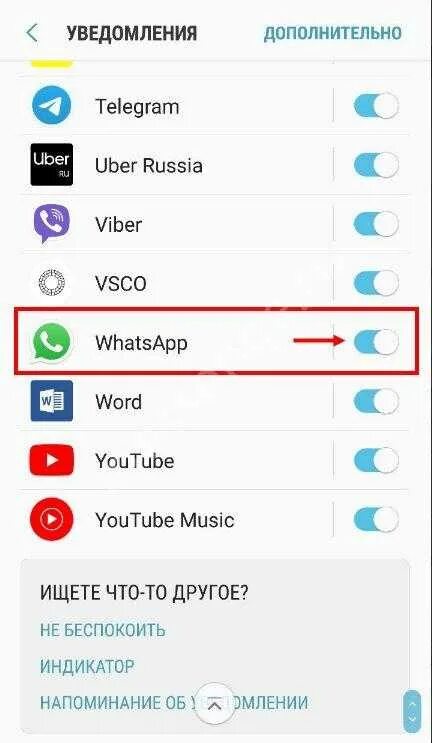Screen dimensions: 432x743
Task: Open НАПОМИНАНИЕ ОБ УВЕДОМЛЕНИИ link
Action: [174, 702]
